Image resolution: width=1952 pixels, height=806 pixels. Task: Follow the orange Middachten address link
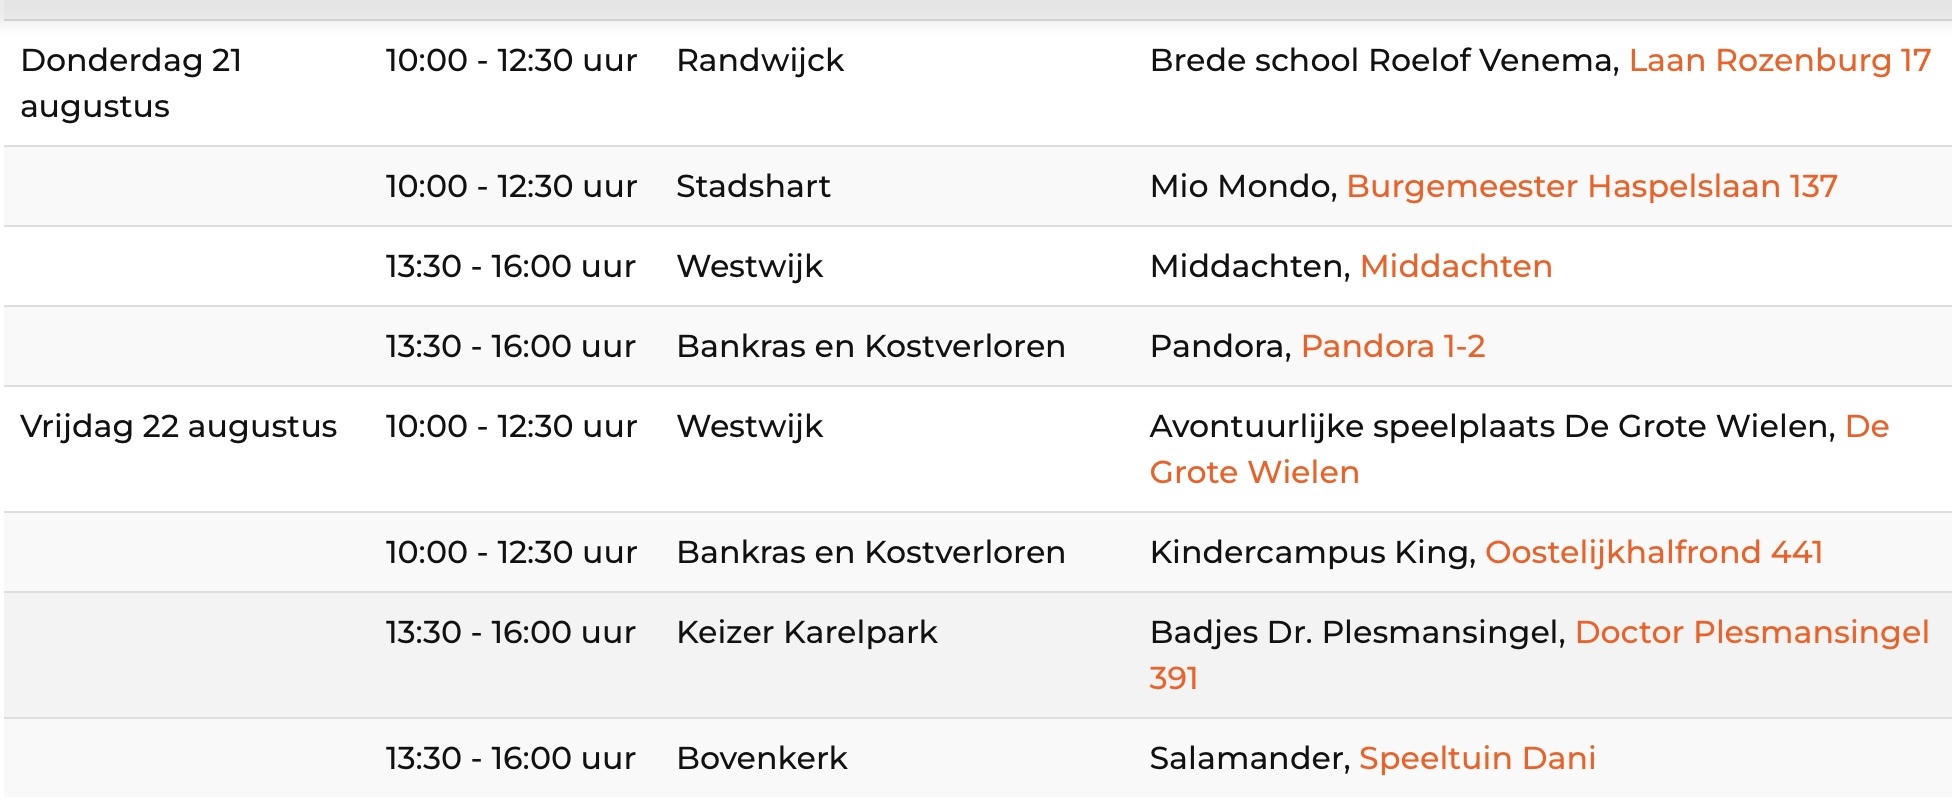[1456, 267]
